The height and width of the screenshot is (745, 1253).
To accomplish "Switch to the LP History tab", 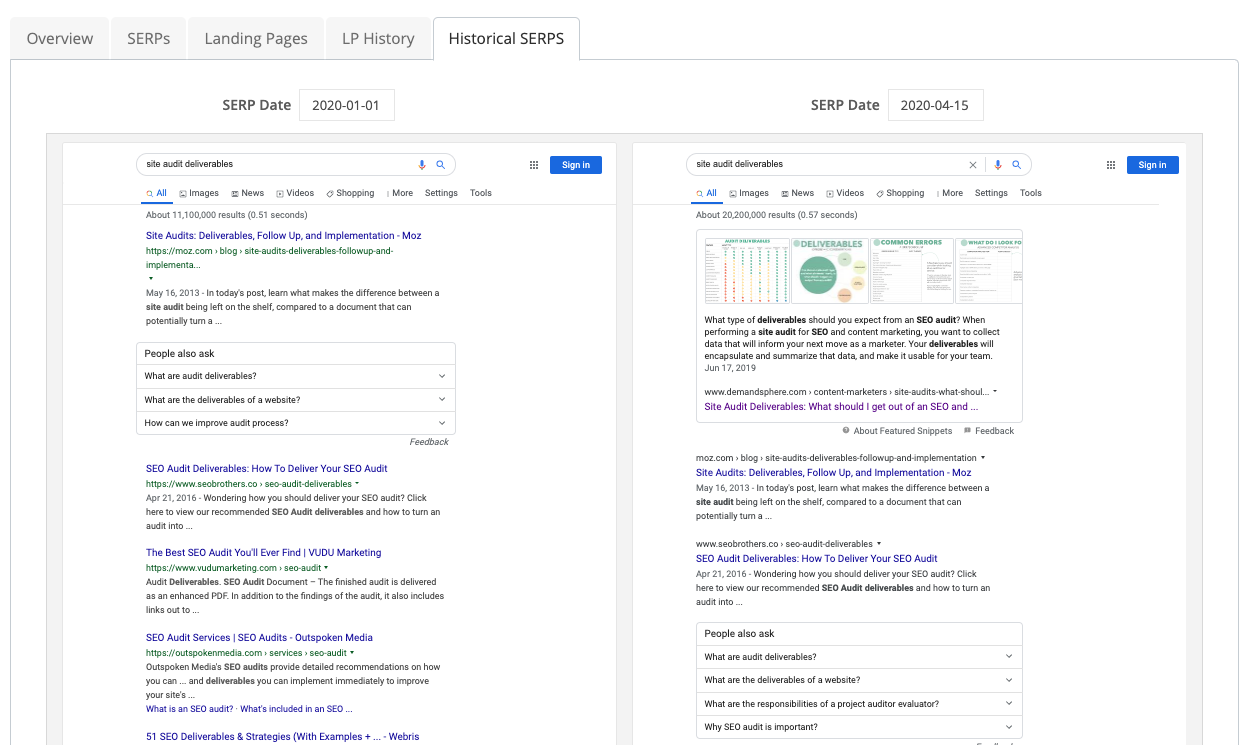I will (378, 39).
